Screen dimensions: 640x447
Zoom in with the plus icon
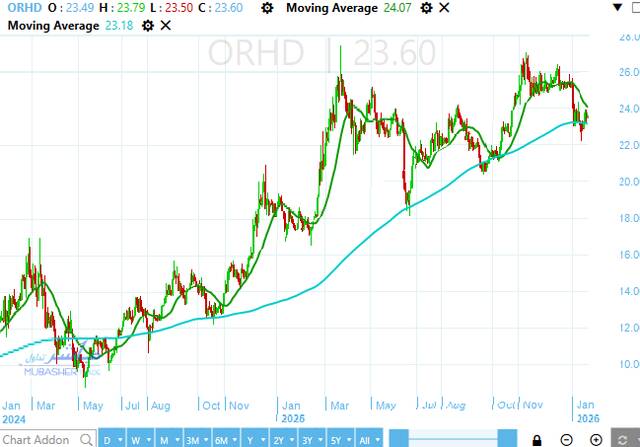596,439
